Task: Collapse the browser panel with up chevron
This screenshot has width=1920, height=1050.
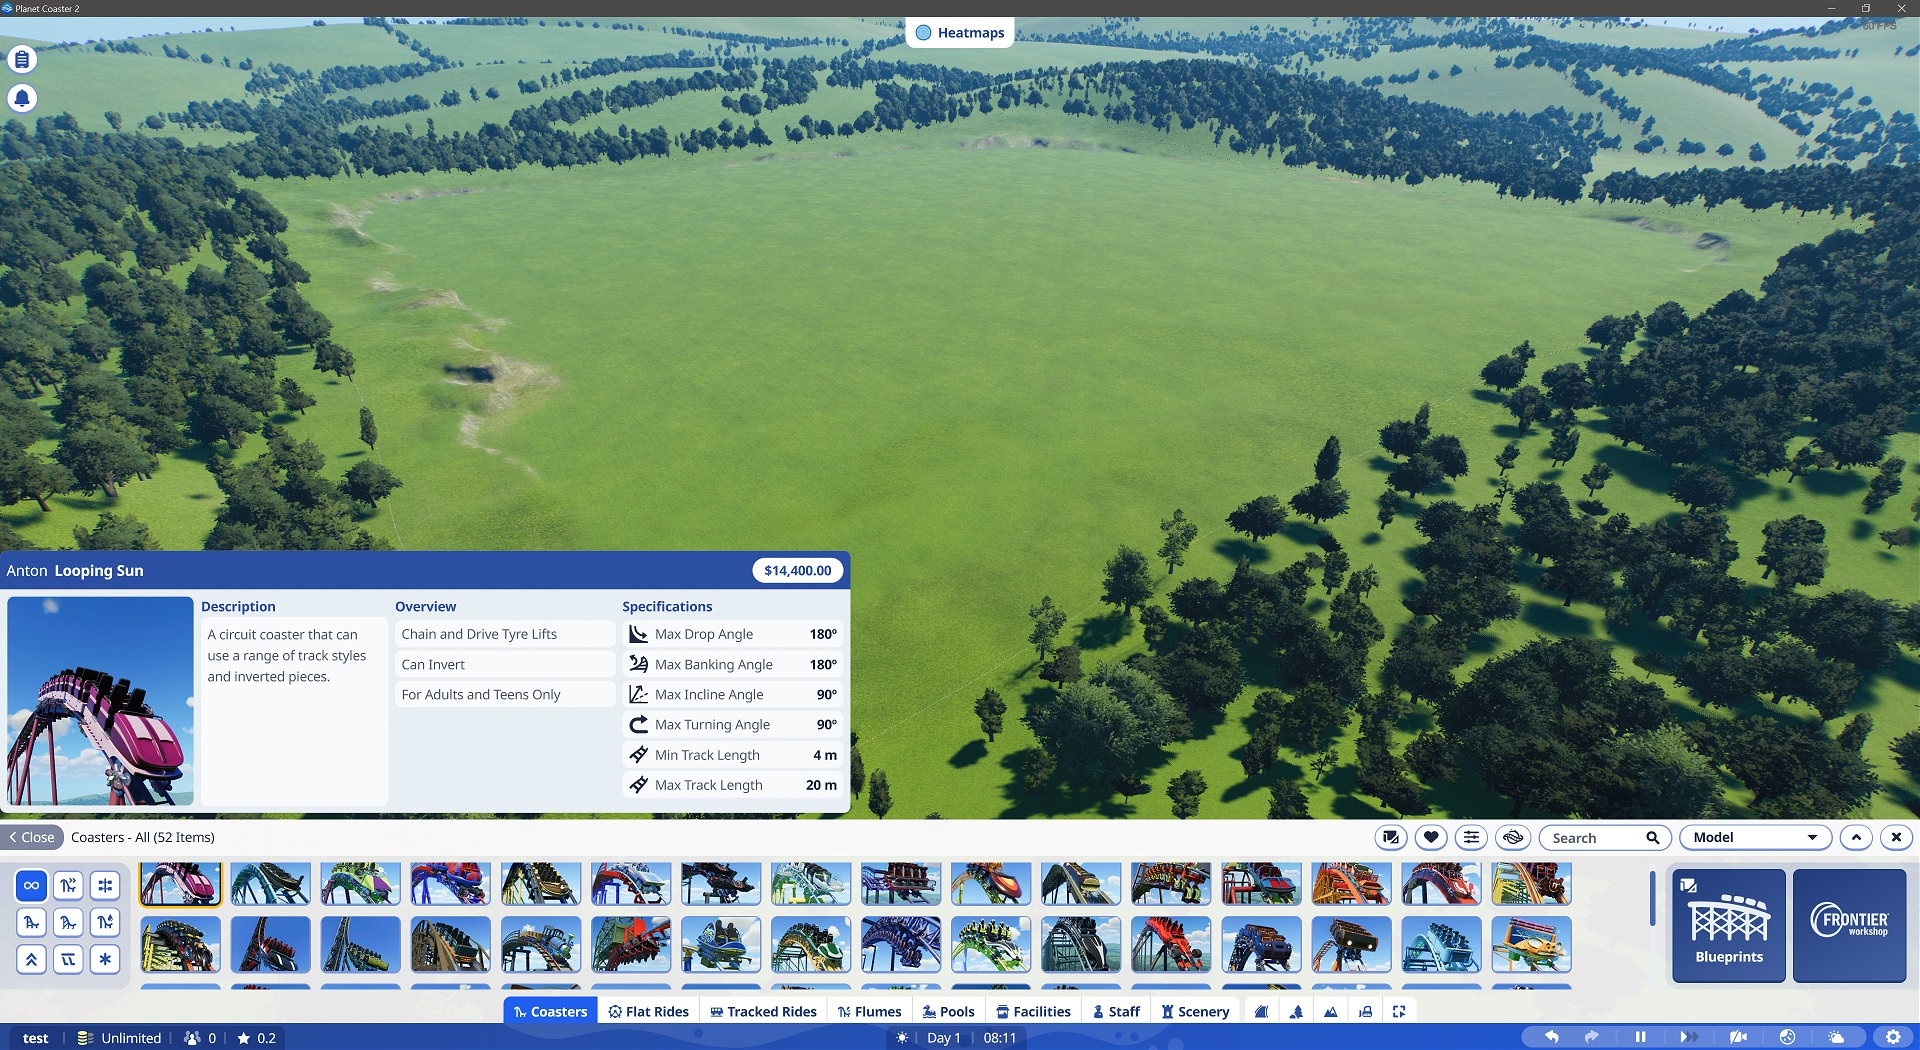Action: (x=1856, y=837)
